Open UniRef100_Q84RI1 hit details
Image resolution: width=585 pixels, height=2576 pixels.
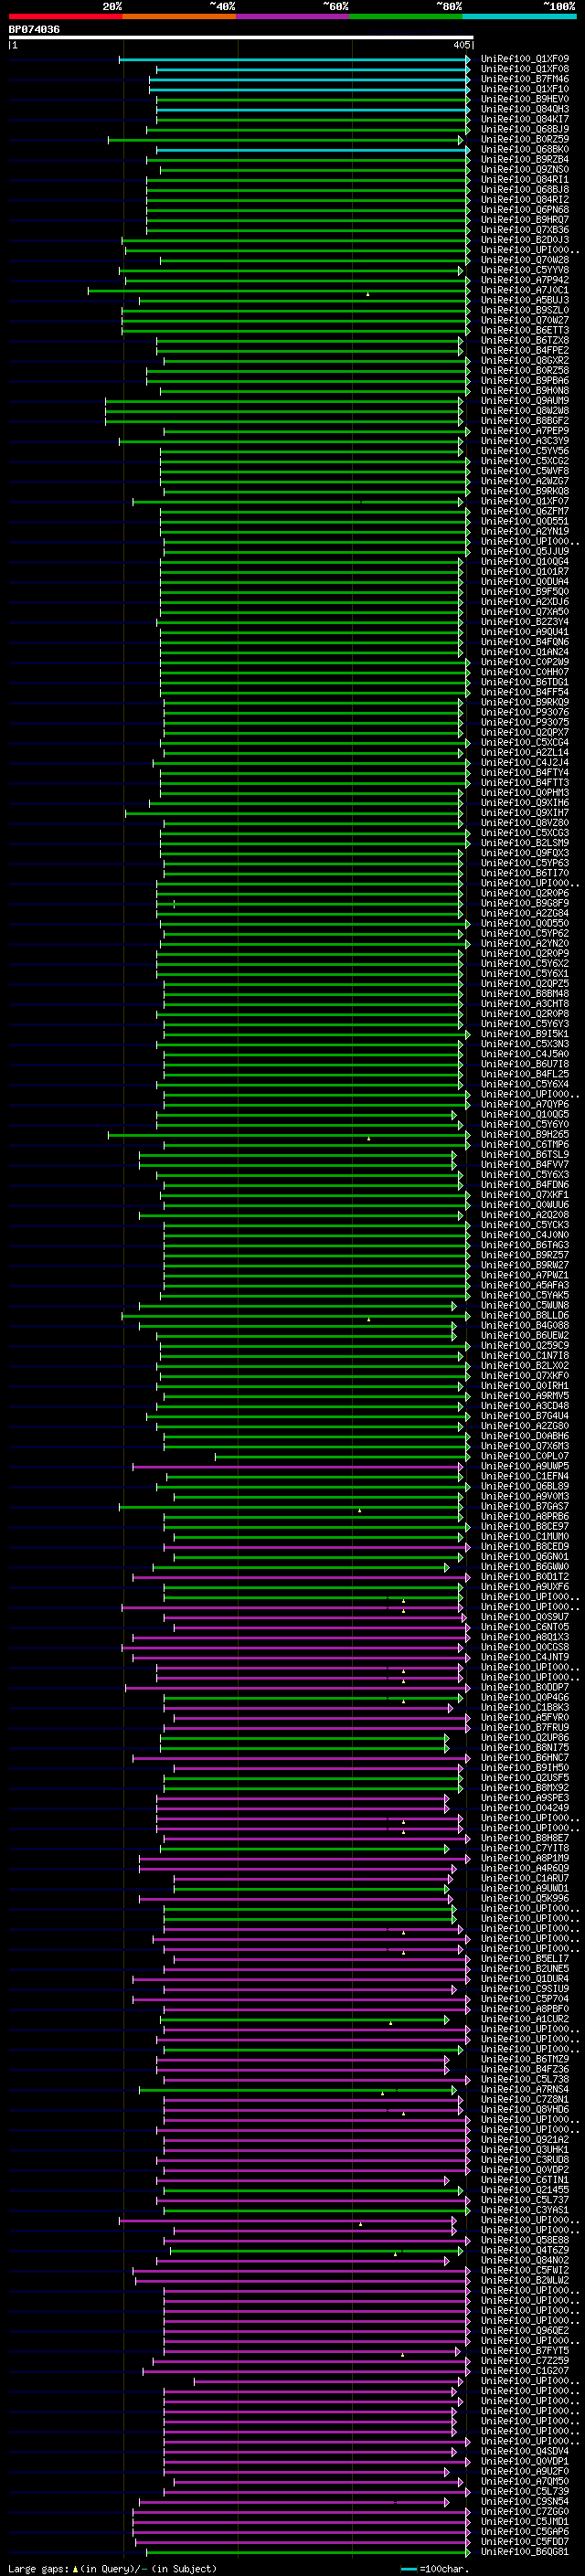(x=525, y=180)
